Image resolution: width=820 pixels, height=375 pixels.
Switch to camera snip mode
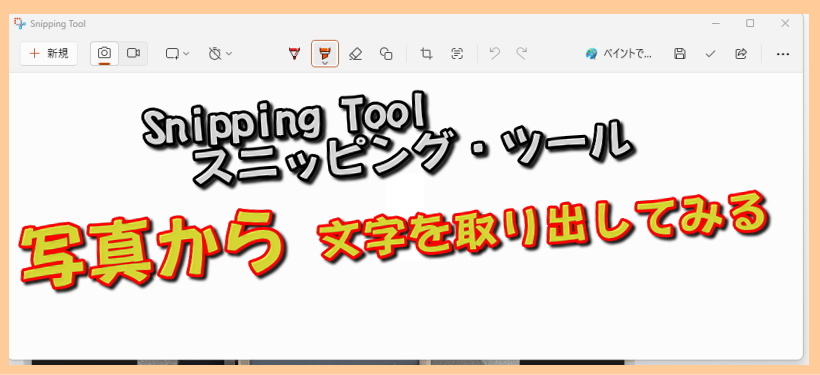(105, 54)
